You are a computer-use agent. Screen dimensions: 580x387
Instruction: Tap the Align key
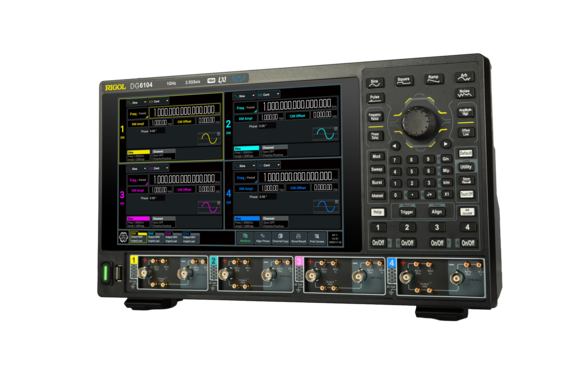[437, 212]
